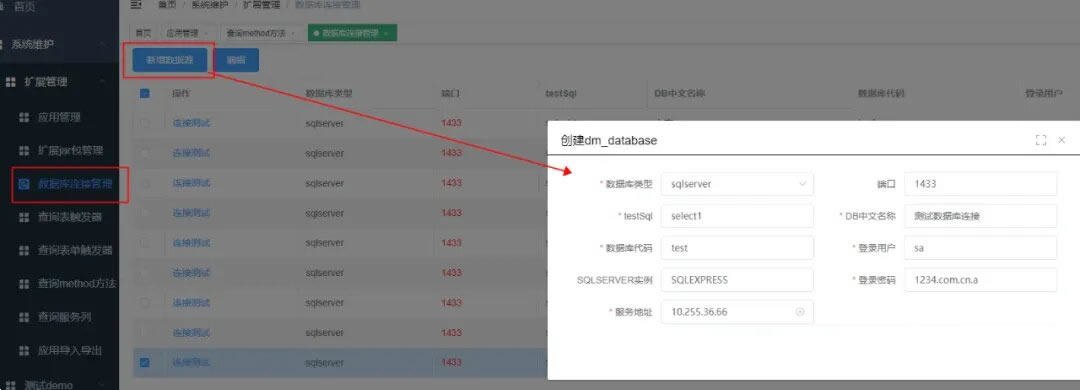
Task: Open the 数据库类型 sqlserver dropdown
Action: pyautogui.click(x=737, y=184)
